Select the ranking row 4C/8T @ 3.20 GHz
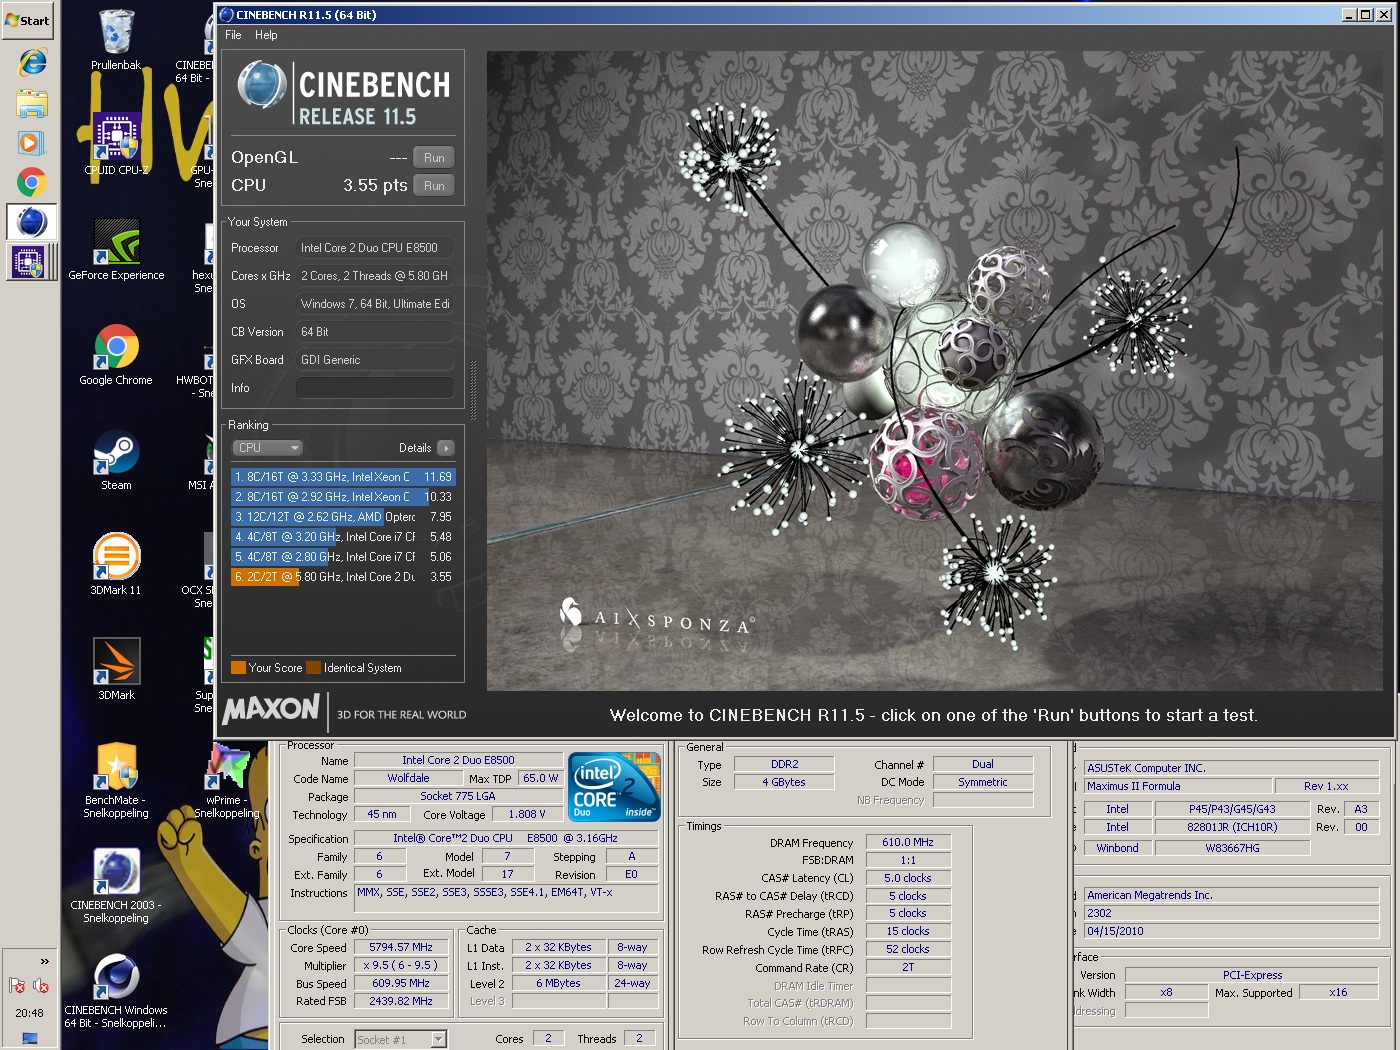This screenshot has width=1400, height=1050. pos(343,537)
